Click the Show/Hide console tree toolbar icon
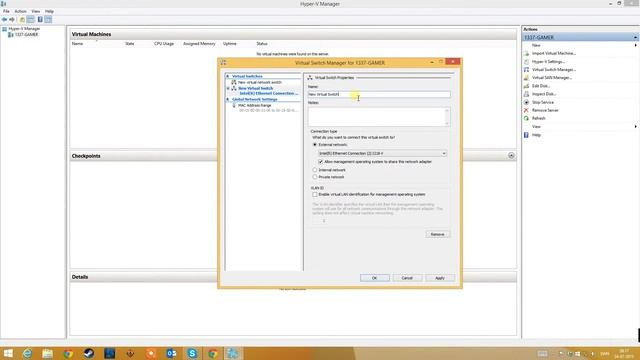Image resolution: width=640 pixels, height=360 pixels. click(x=31, y=20)
